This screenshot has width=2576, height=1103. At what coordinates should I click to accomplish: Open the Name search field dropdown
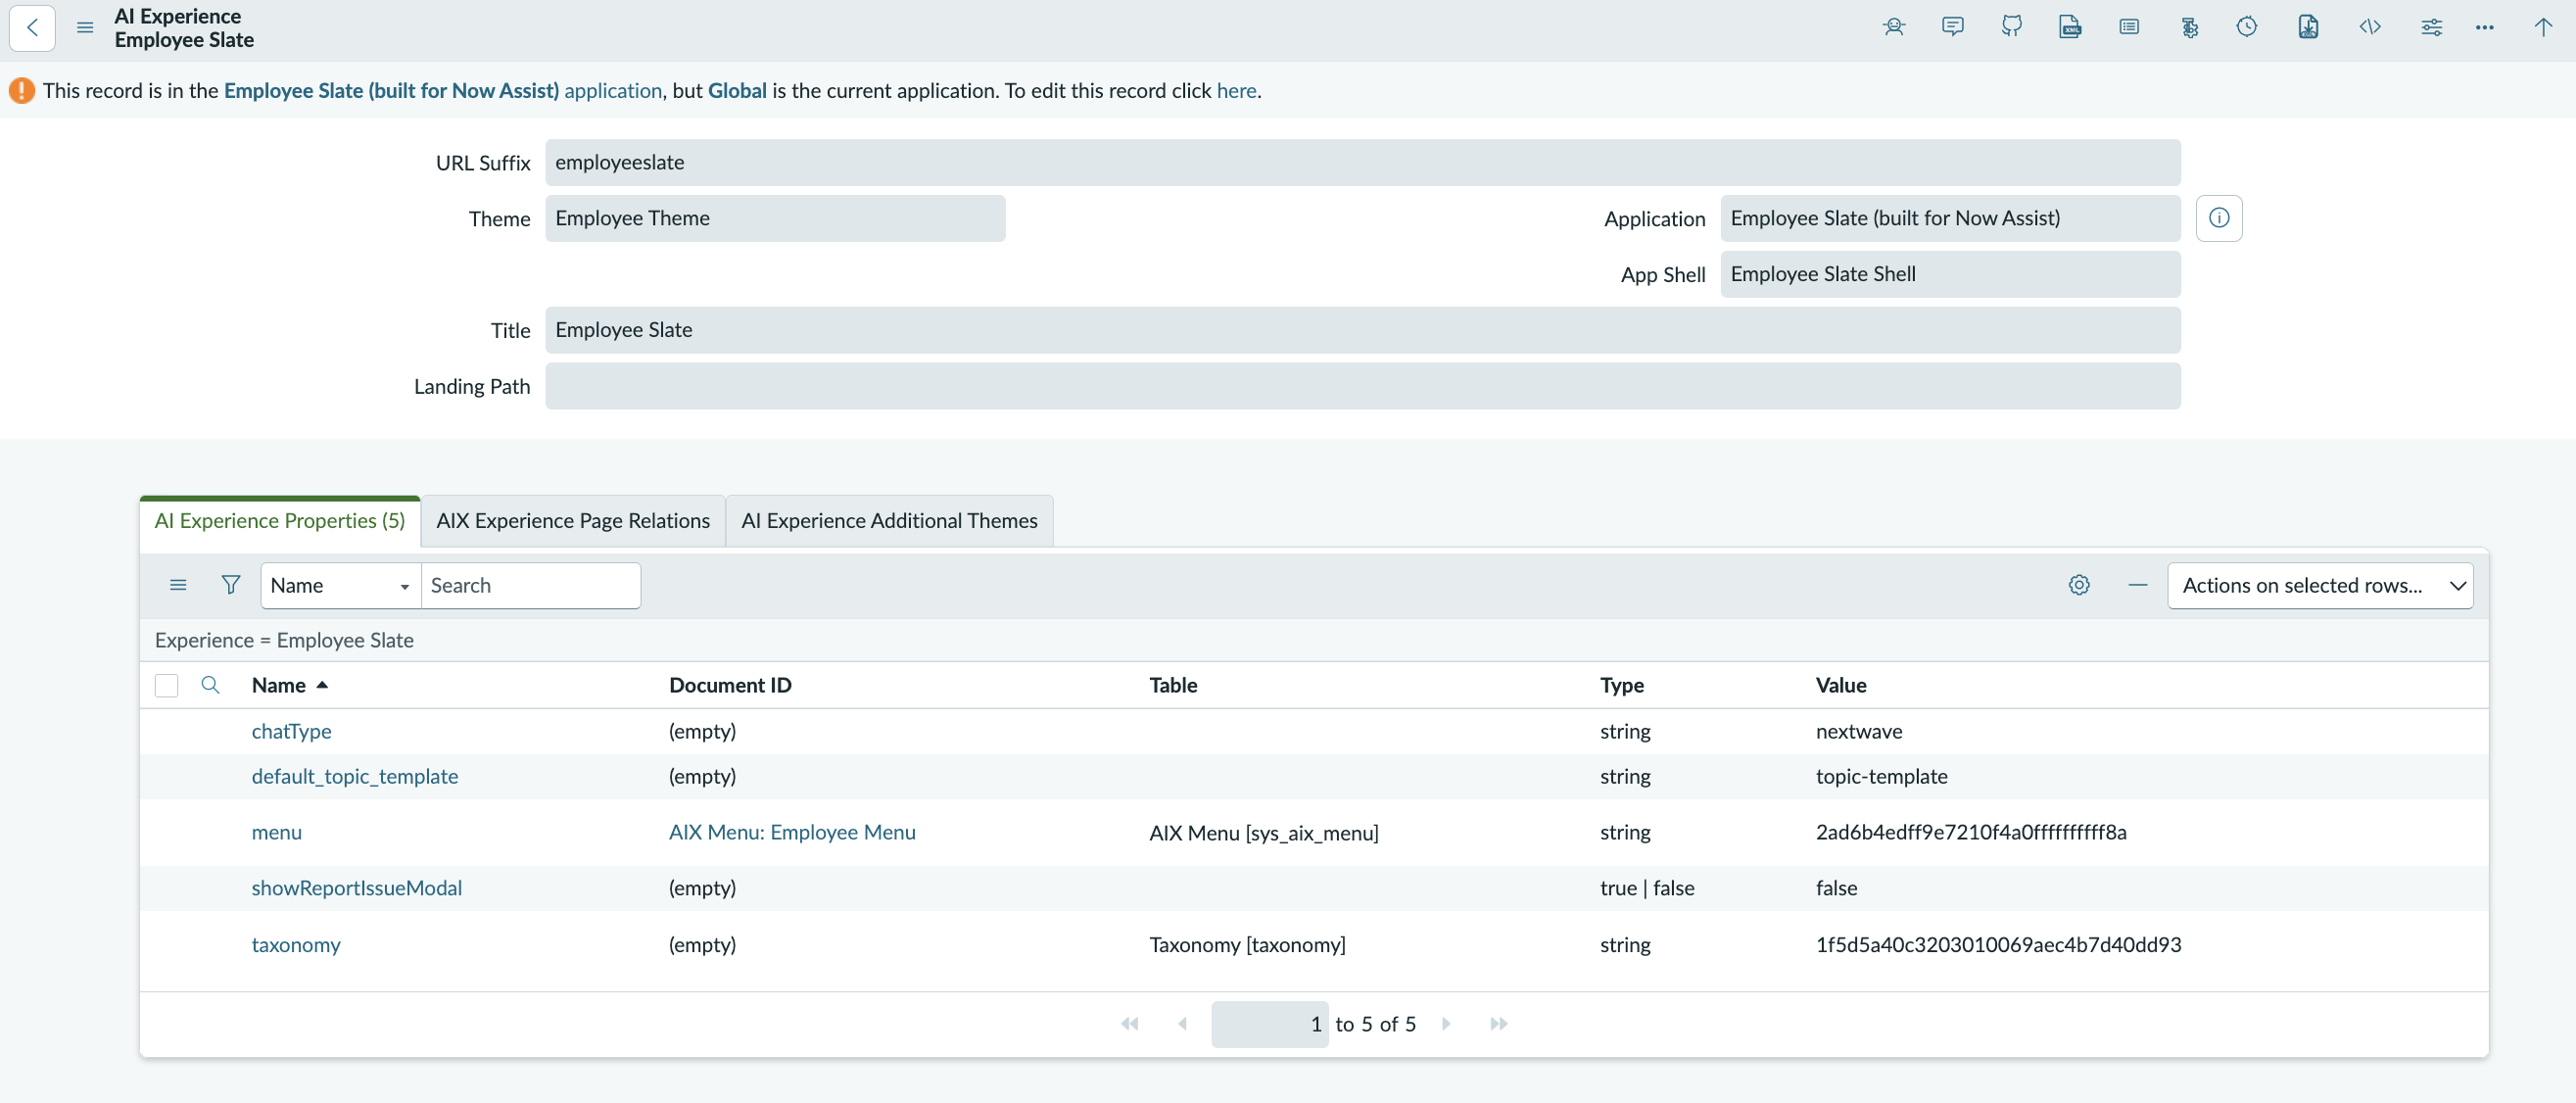click(x=341, y=585)
